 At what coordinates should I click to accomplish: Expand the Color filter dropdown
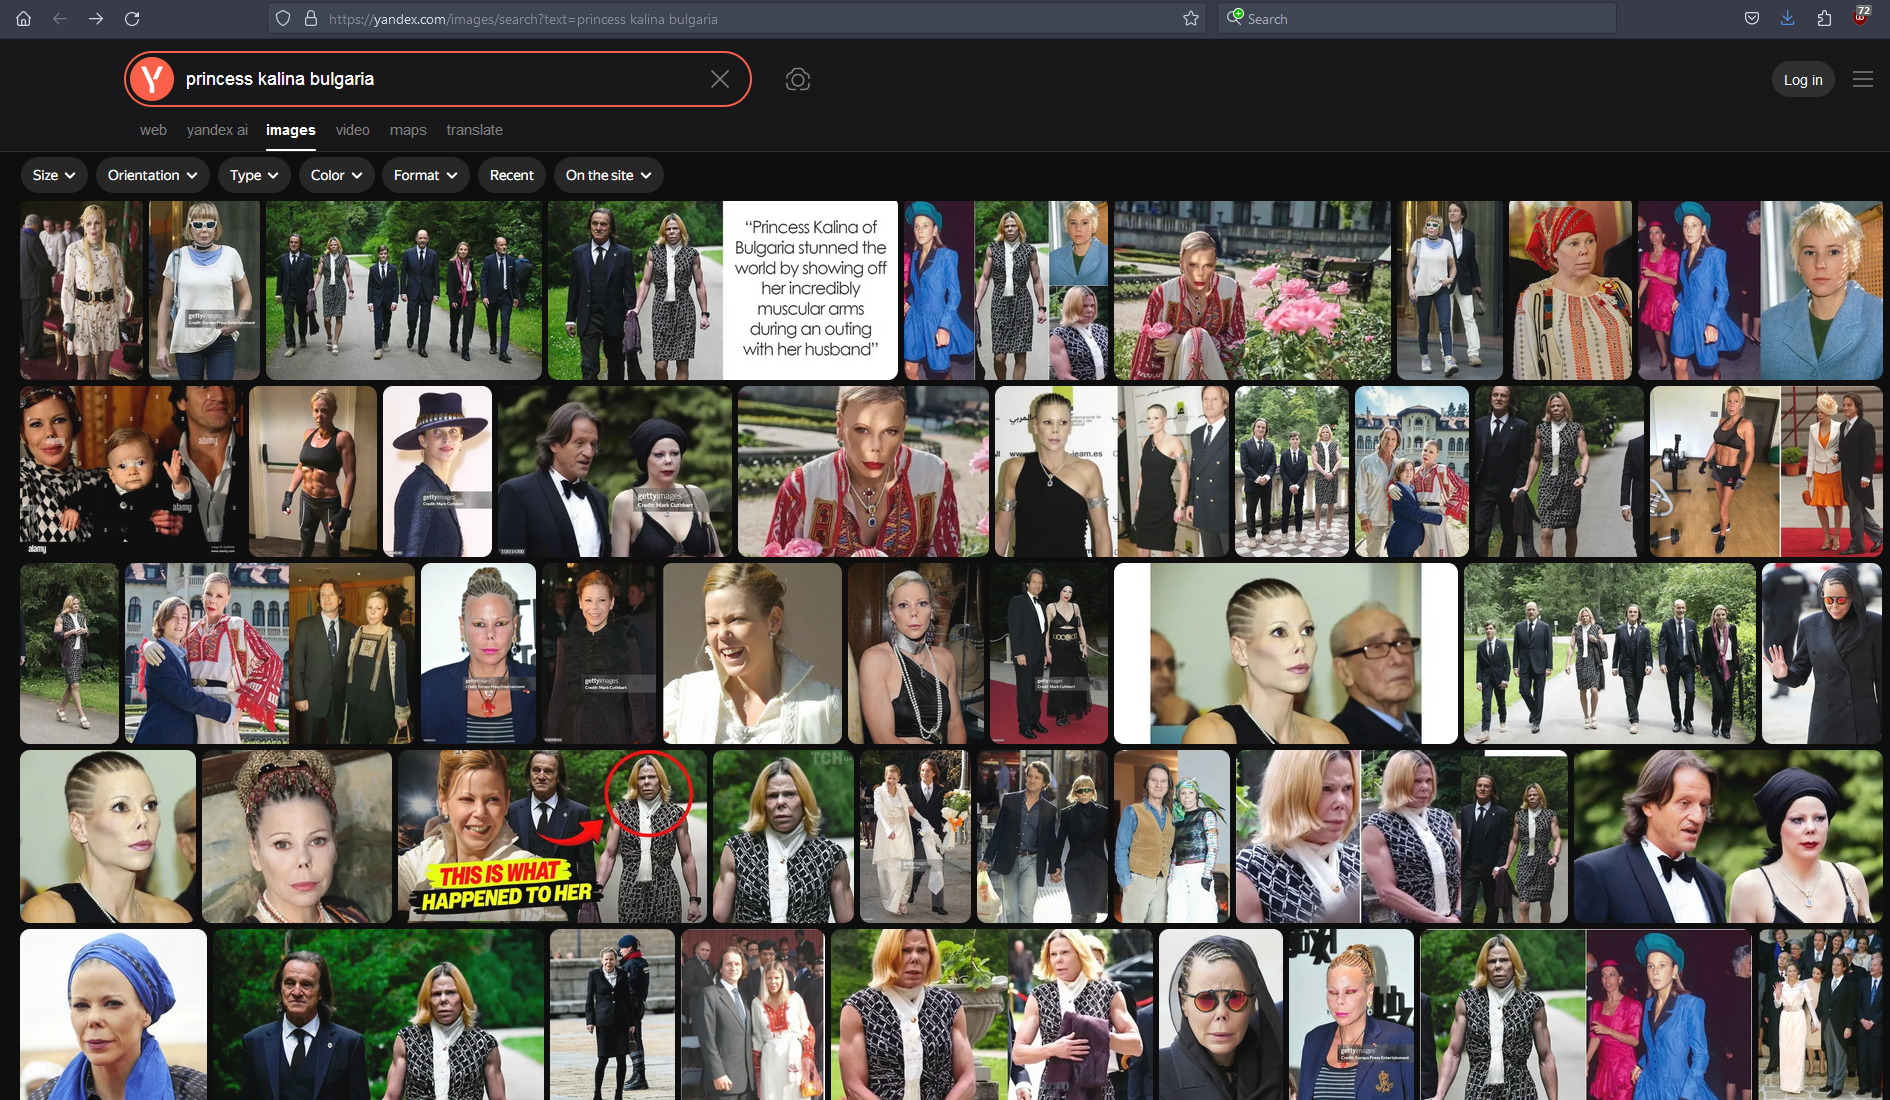[x=336, y=175]
